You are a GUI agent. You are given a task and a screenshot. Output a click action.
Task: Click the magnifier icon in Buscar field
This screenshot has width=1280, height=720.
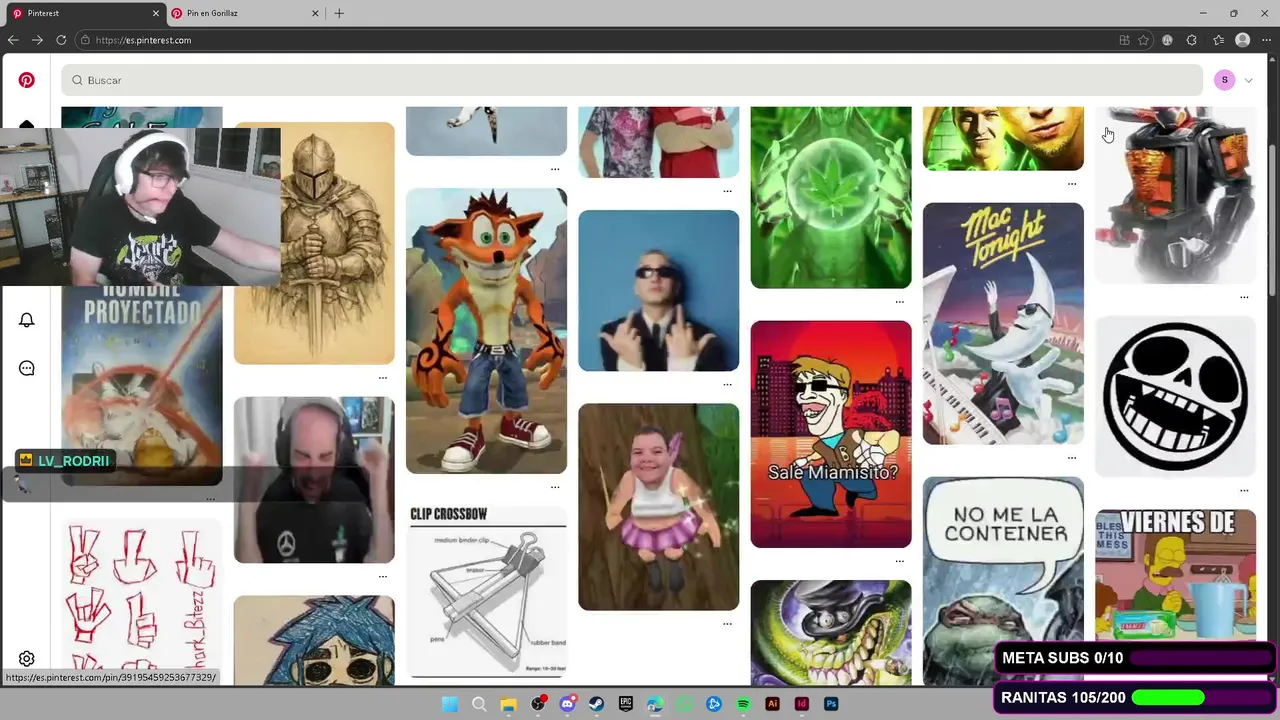(x=77, y=80)
